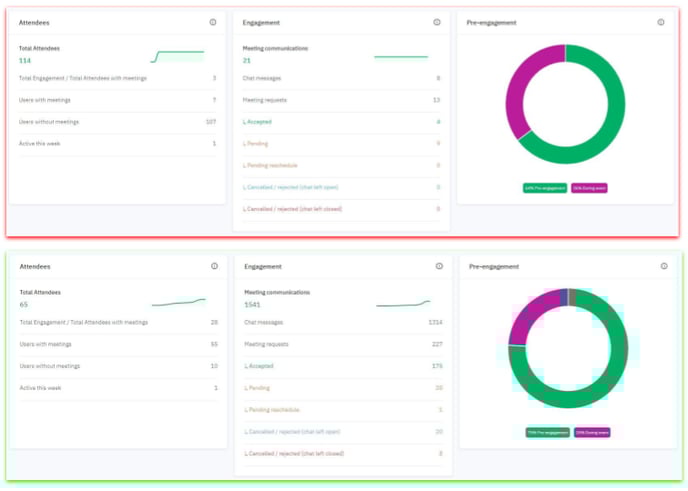Select 'Pending reschedule' row under 1541 meeting communications
Viewport: 688px width, 491px height.
click(x=343, y=410)
